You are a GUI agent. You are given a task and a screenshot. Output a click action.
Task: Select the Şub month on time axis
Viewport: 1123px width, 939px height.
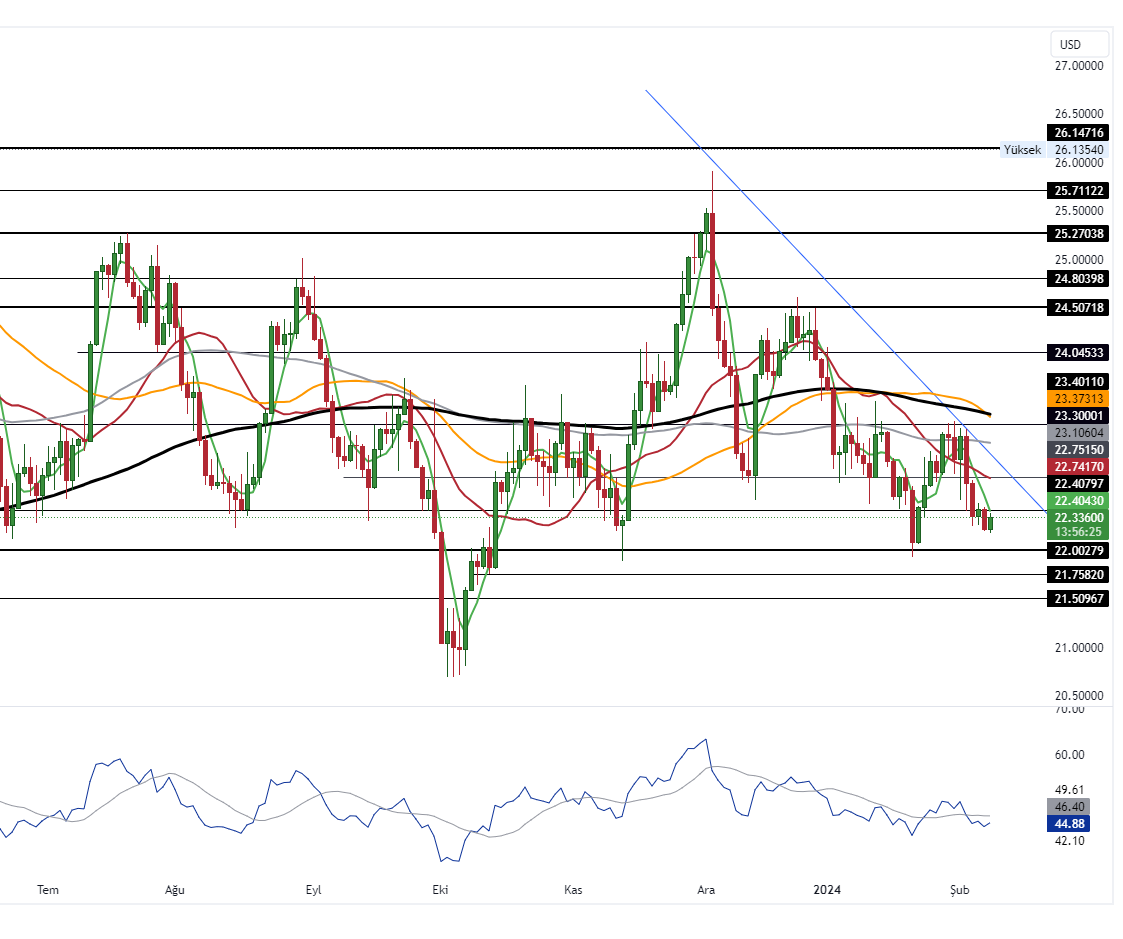tap(960, 889)
